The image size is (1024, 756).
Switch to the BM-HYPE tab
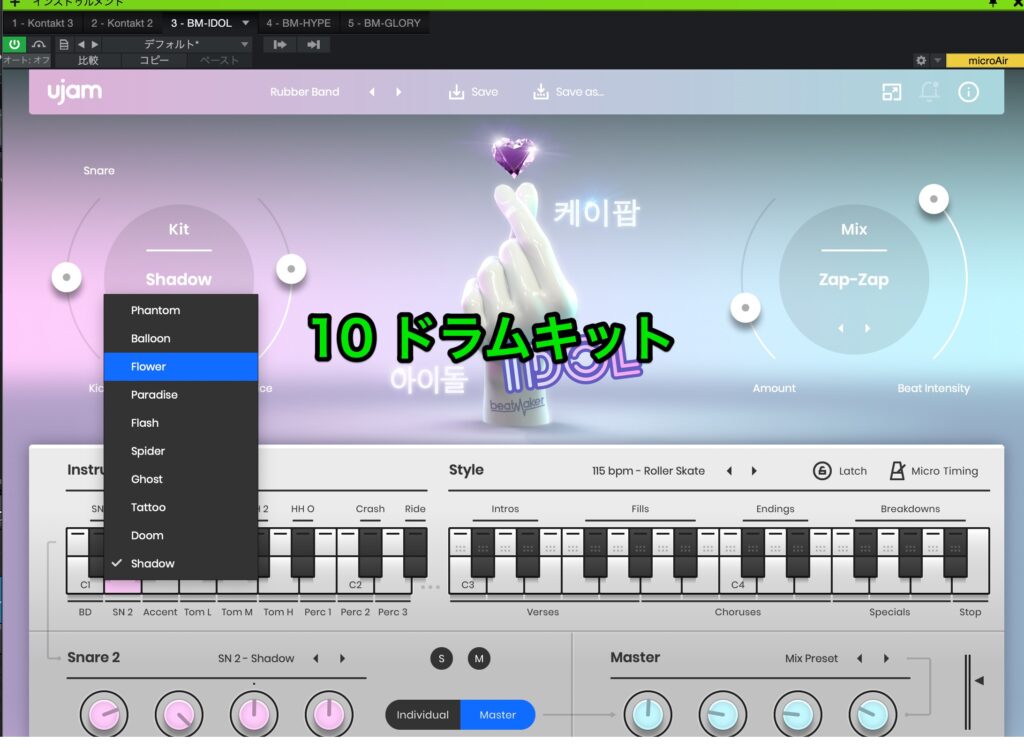pos(298,23)
